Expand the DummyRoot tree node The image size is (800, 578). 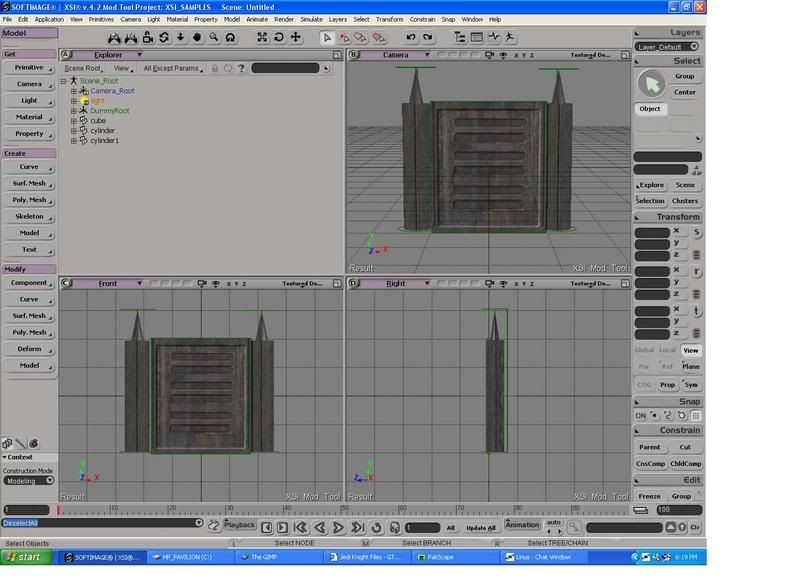tap(73, 111)
